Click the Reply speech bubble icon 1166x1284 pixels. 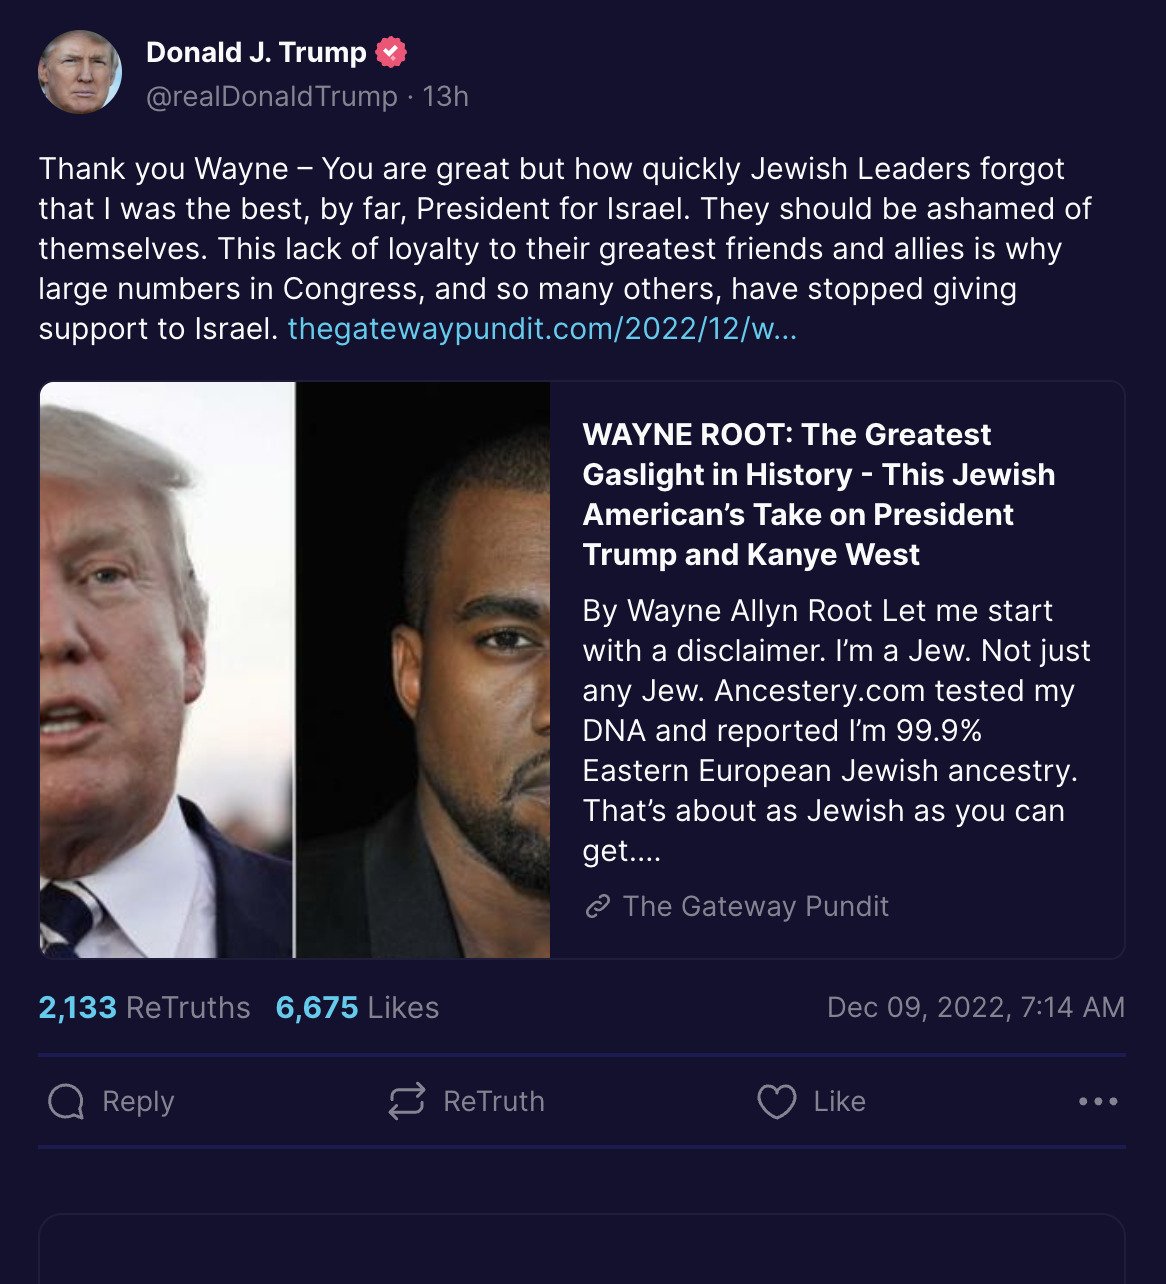point(66,1101)
